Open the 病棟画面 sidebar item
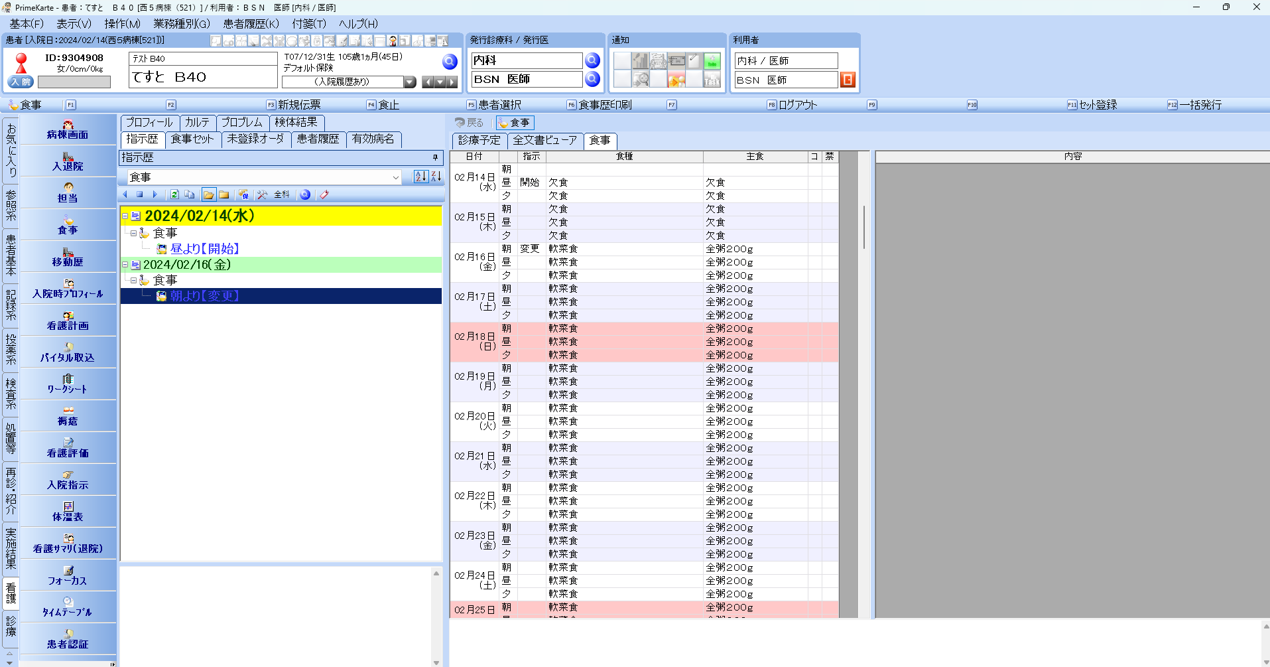The width and height of the screenshot is (1270, 667). click(67, 131)
